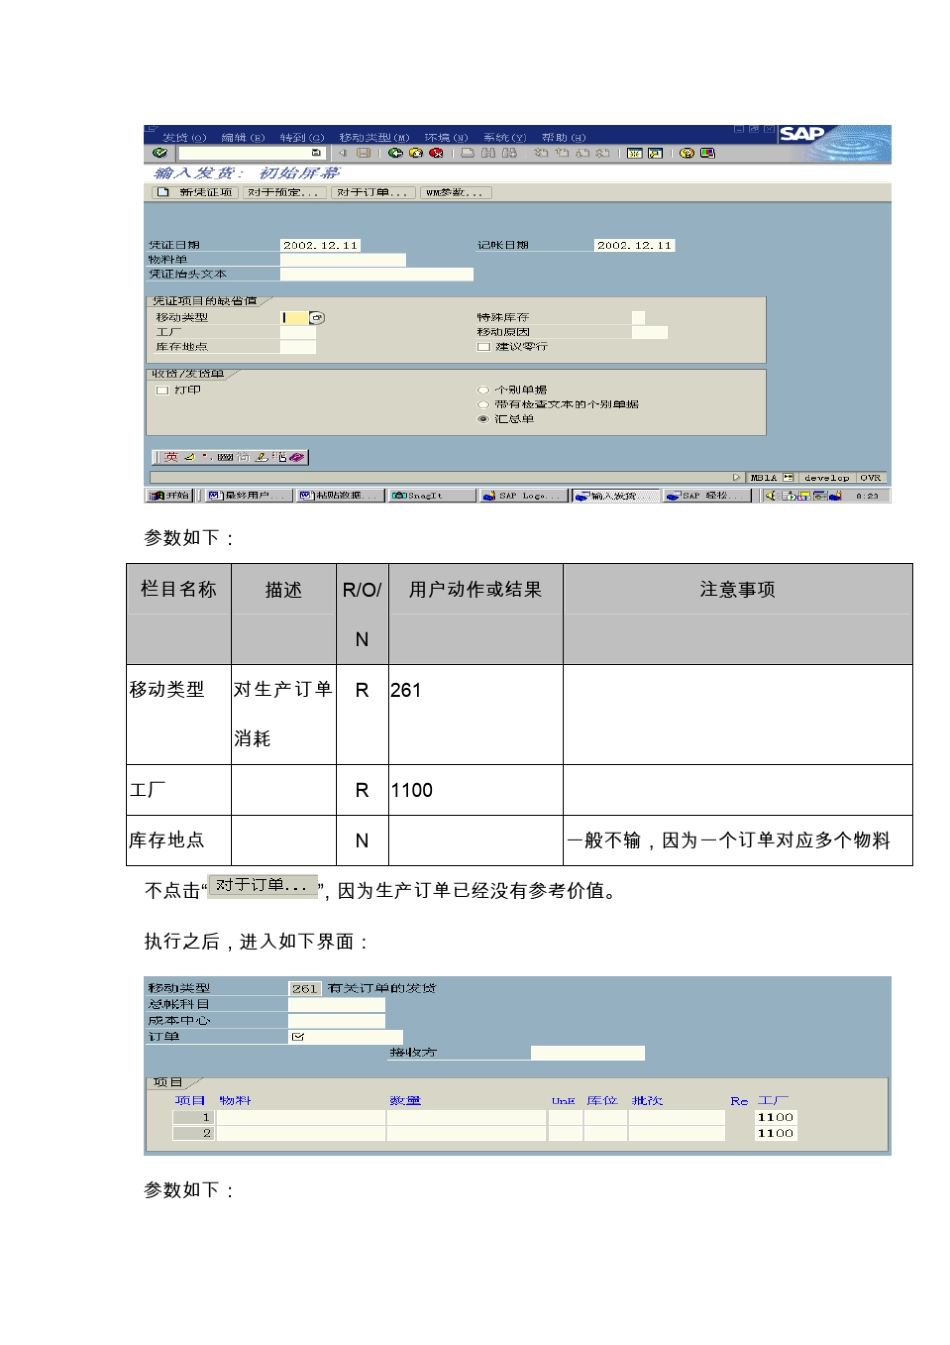Image resolution: width=950 pixels, height=1345 pixels.
Task: Expand the status bar triangle arrow
Action: [737, 478]
